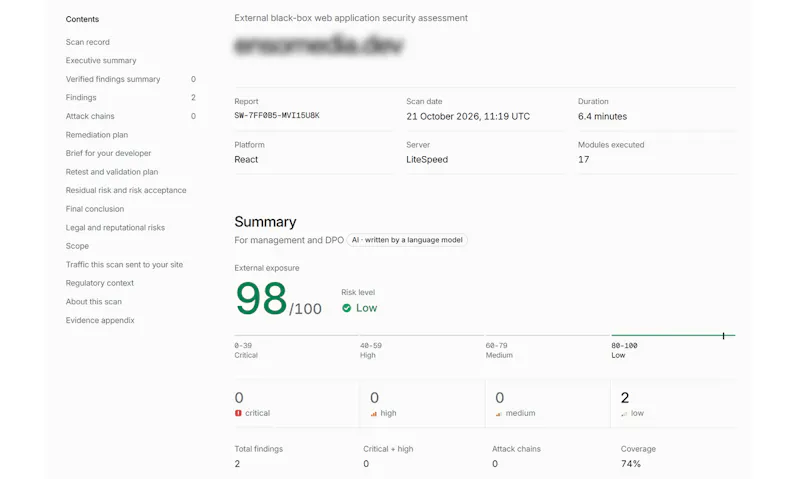
Task: Open About this scan link
Action: click(x=93, y=301)
